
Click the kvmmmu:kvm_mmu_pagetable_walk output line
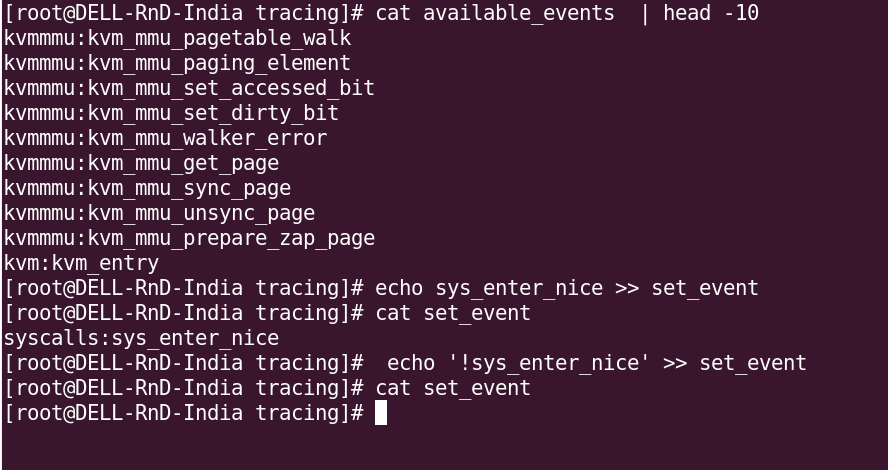pyautogui.click(x=177, y=38)
